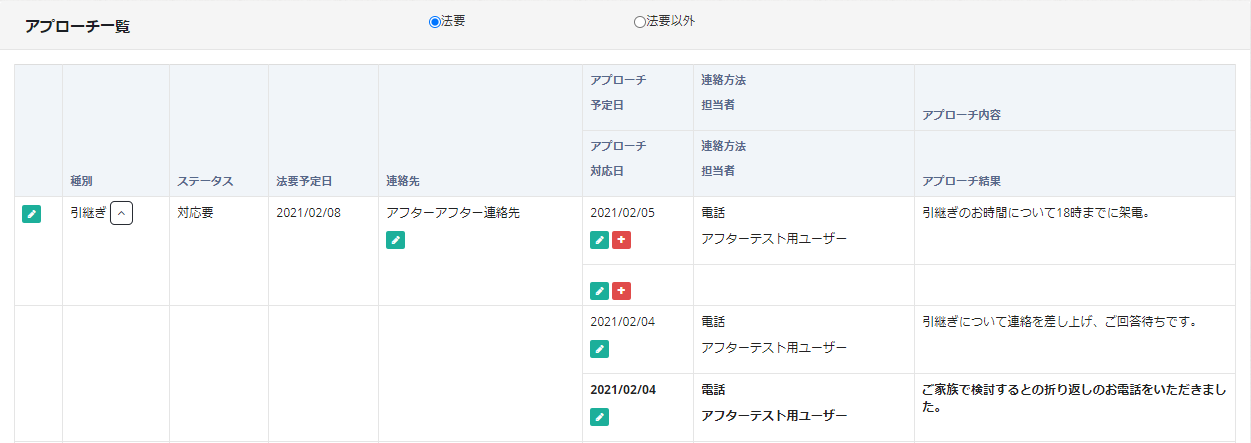The width and height of the screenshot is (1251, 443).
Task: Click the ステータス column header
Action: (205, 181)
